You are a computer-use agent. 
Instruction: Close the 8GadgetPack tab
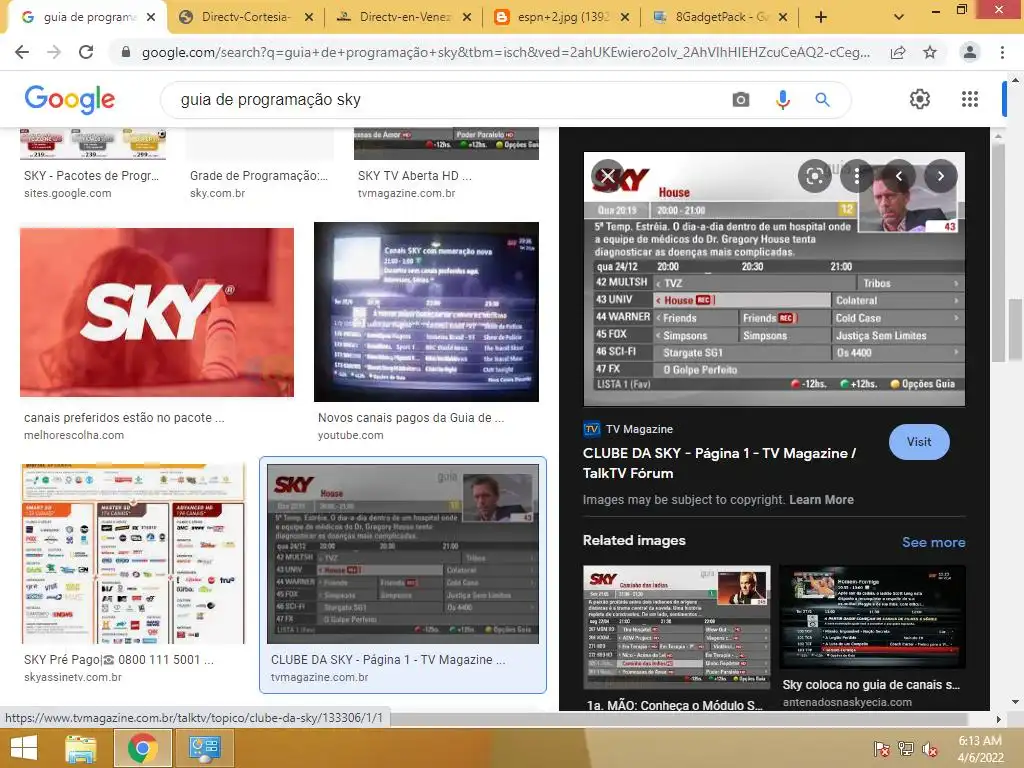click(783, 17)
